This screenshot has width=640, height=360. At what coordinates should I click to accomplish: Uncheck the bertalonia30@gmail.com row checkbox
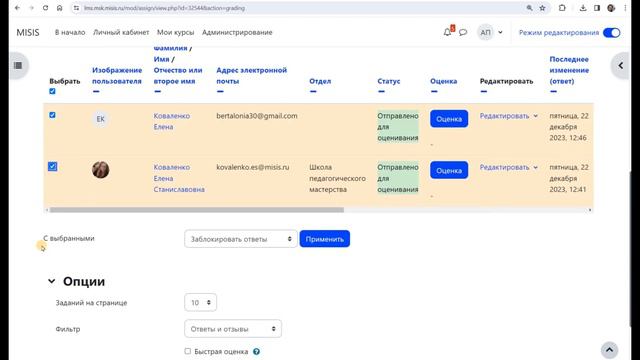(x=52, y=115)
